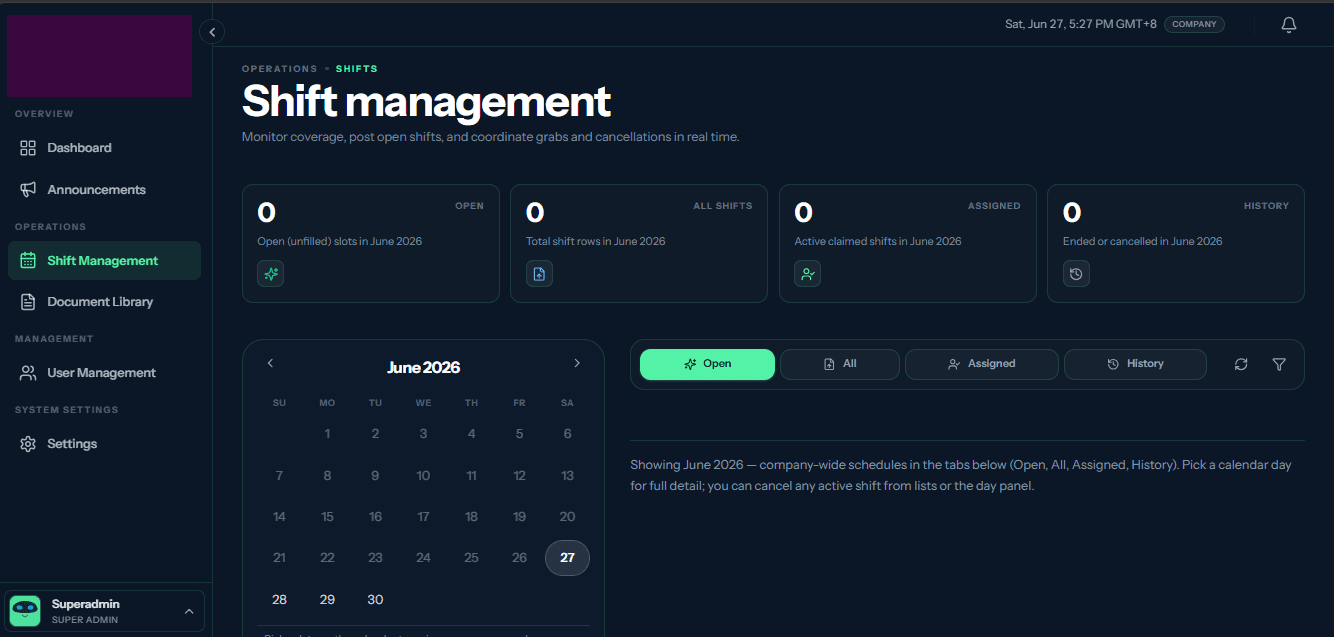Viewport: 1334px width, 637px height.
Task: Select June 24 on the calendar
Action: (x=423, y=558)
